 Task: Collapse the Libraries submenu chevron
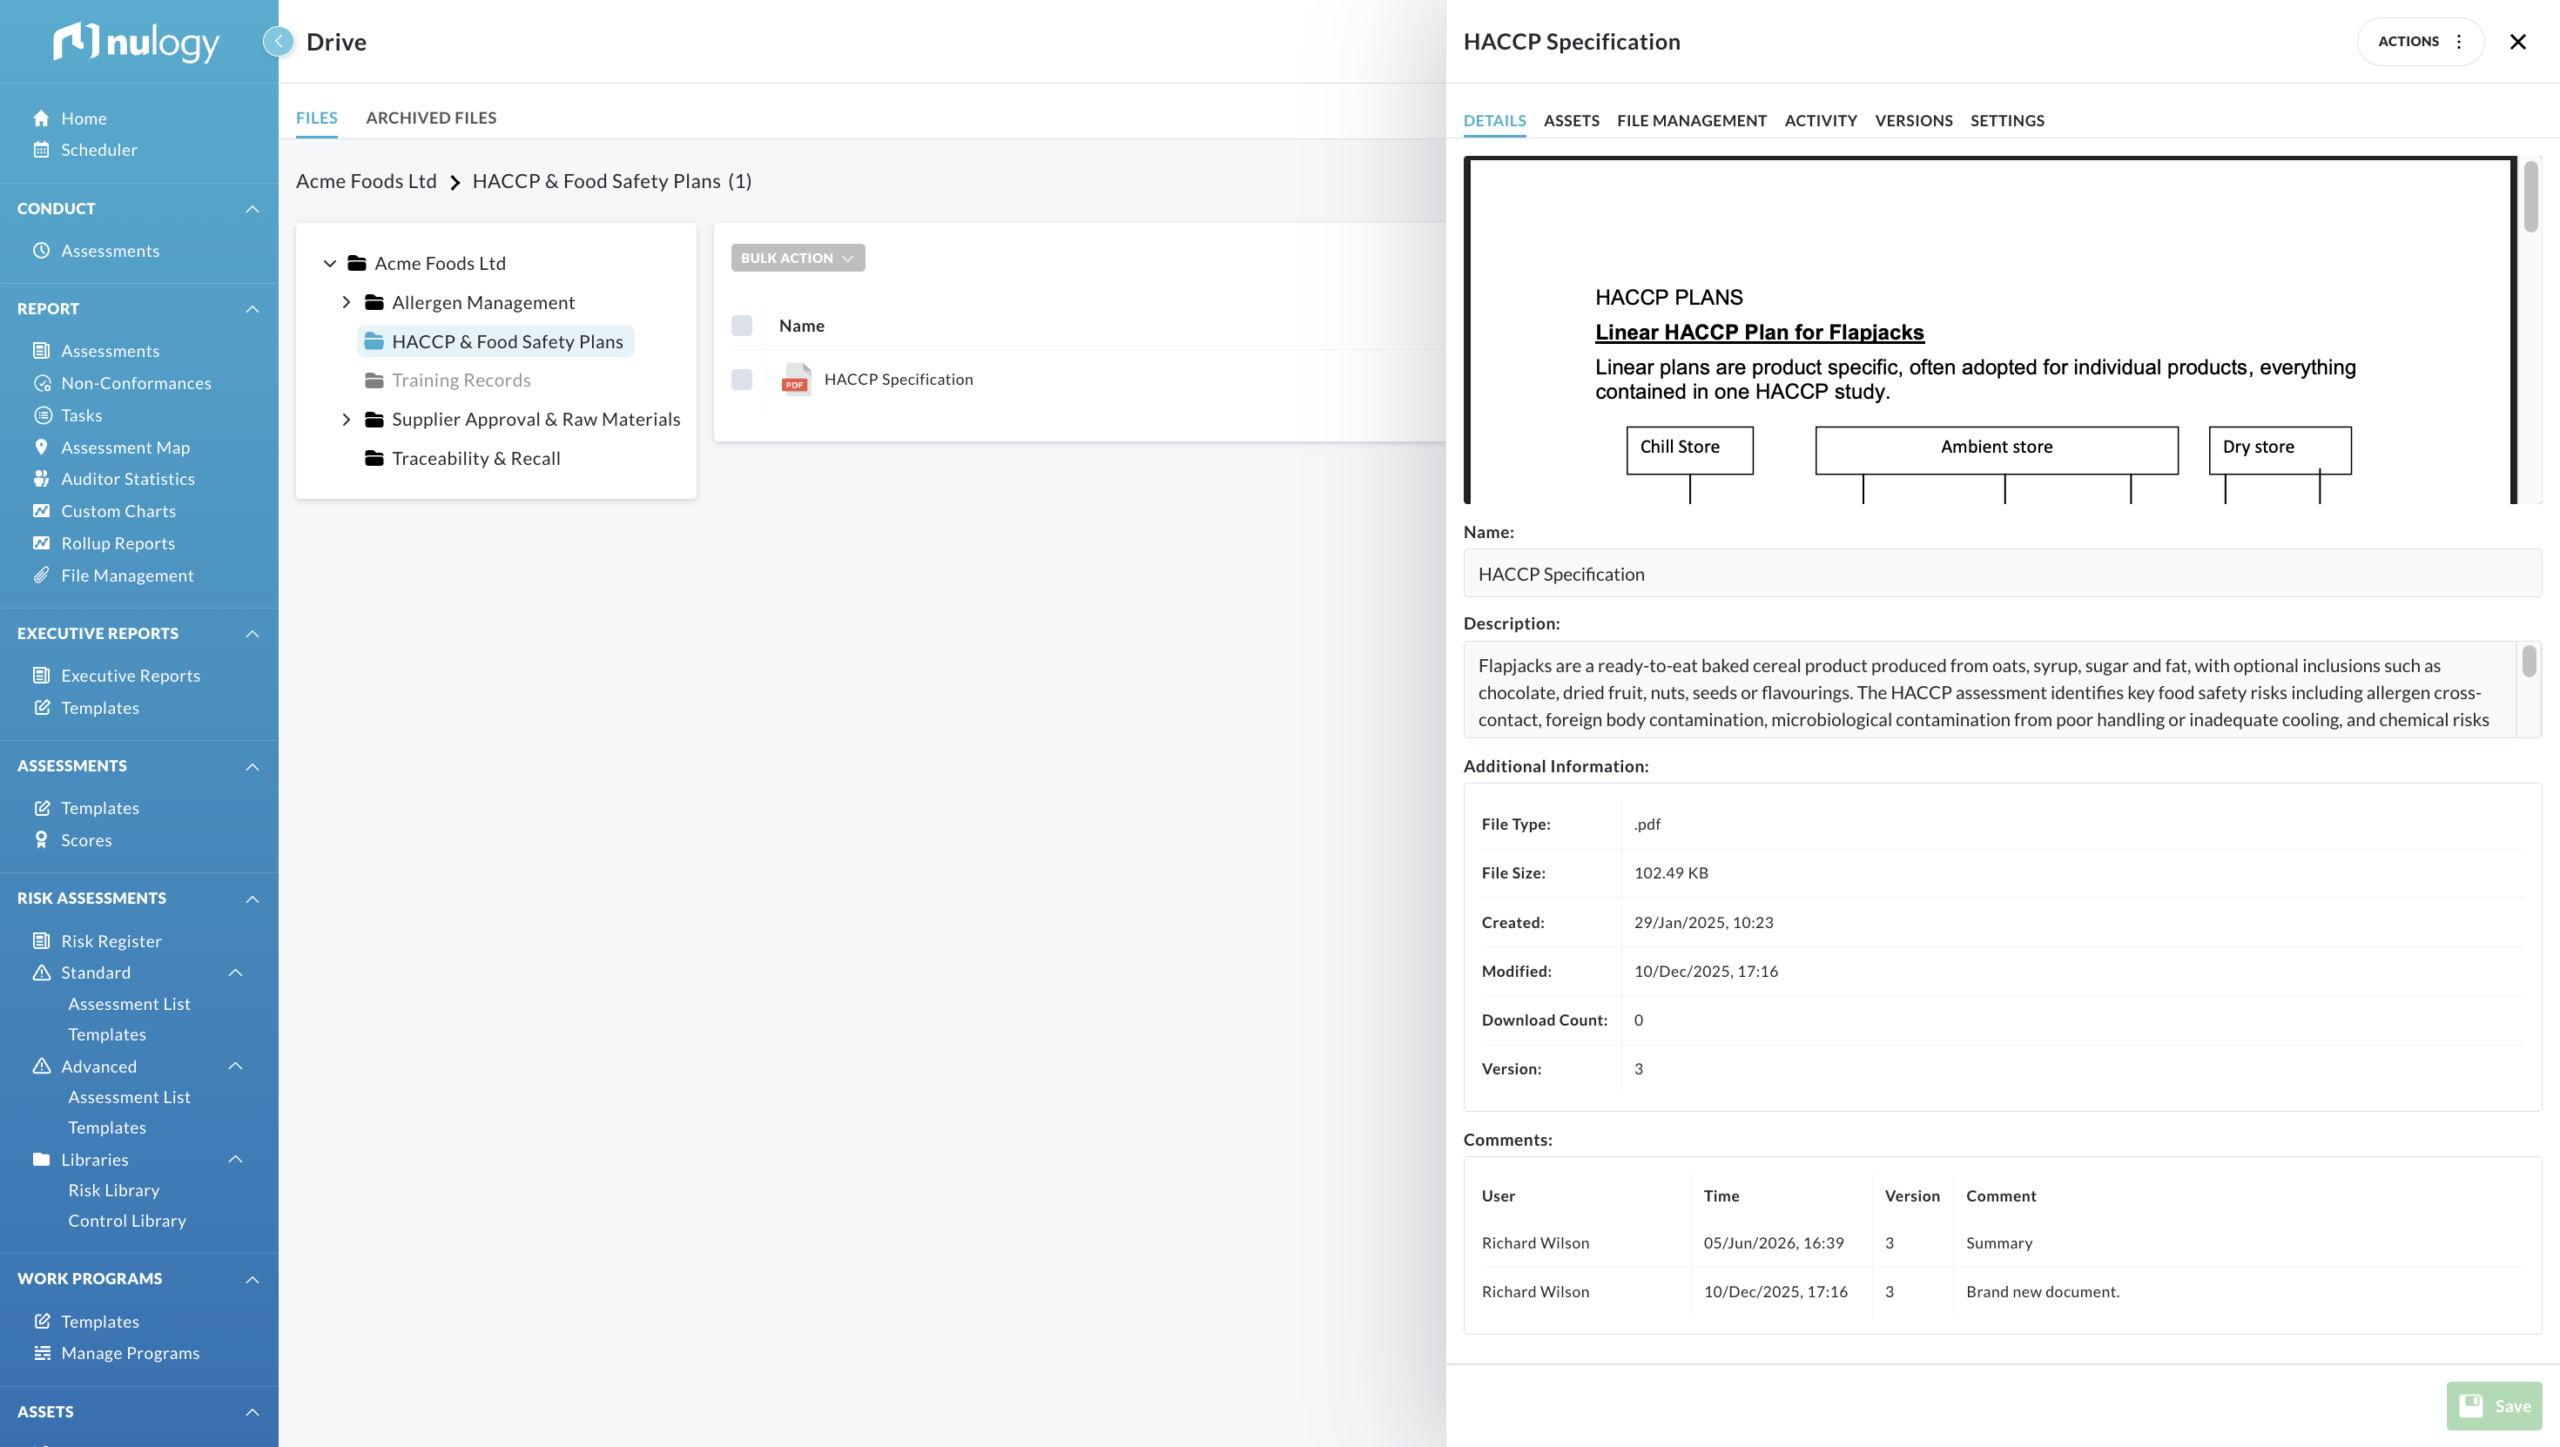(x=236, y=1159)
